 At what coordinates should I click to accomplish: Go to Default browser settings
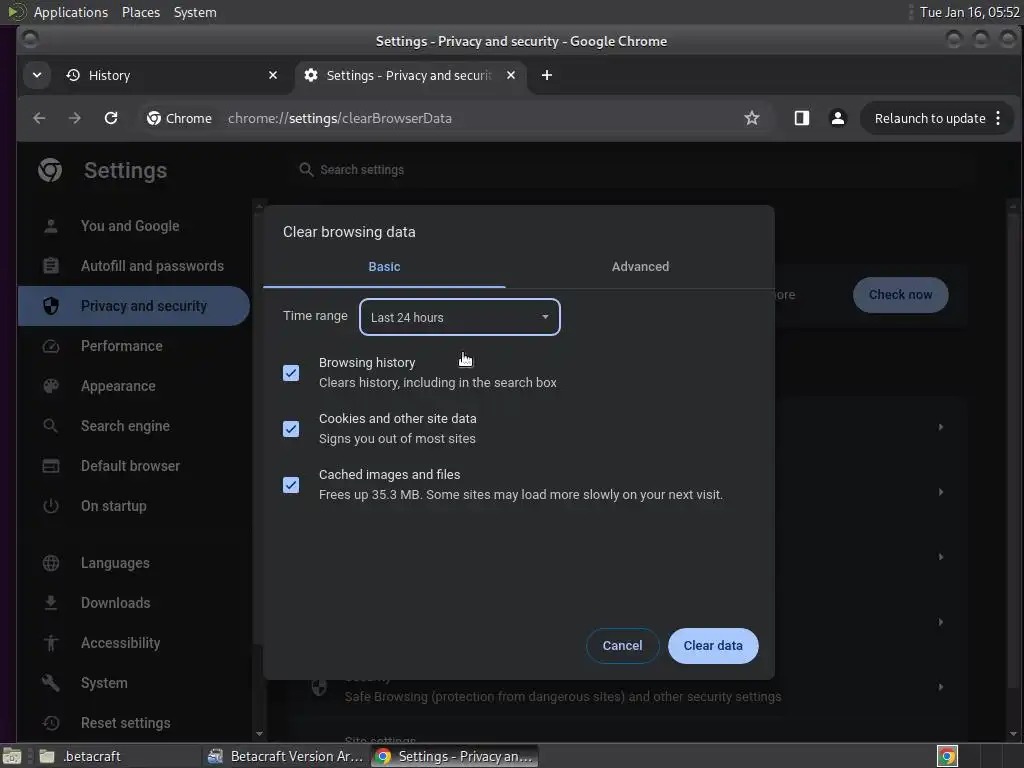pos(134,466)
